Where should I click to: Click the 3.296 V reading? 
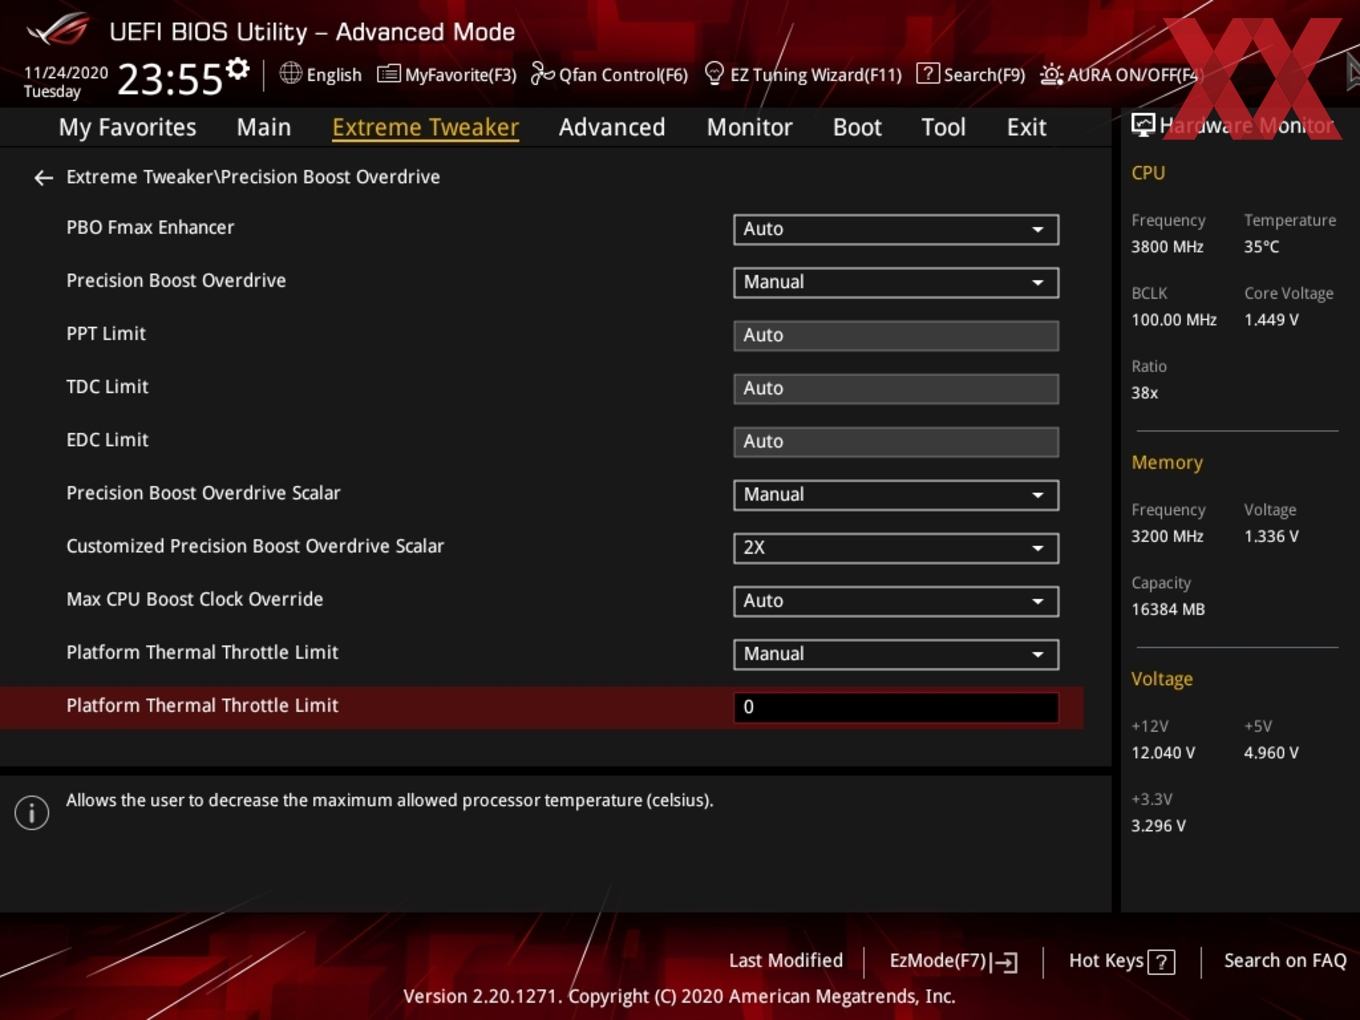1158,825
